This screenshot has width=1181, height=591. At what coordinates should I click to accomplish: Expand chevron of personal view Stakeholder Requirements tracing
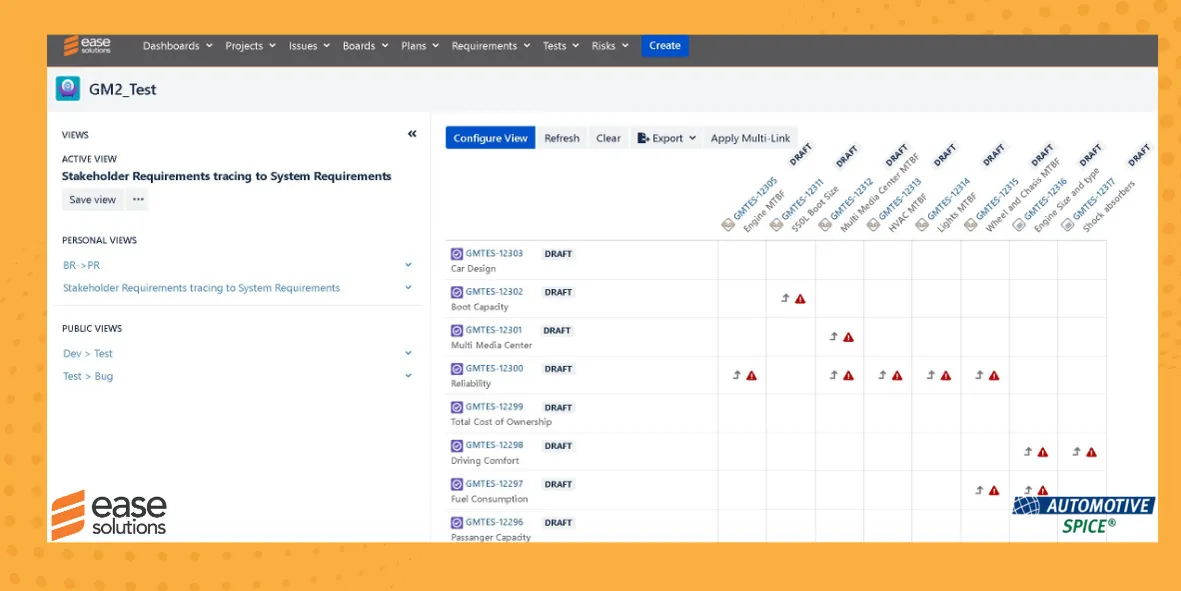408,288
